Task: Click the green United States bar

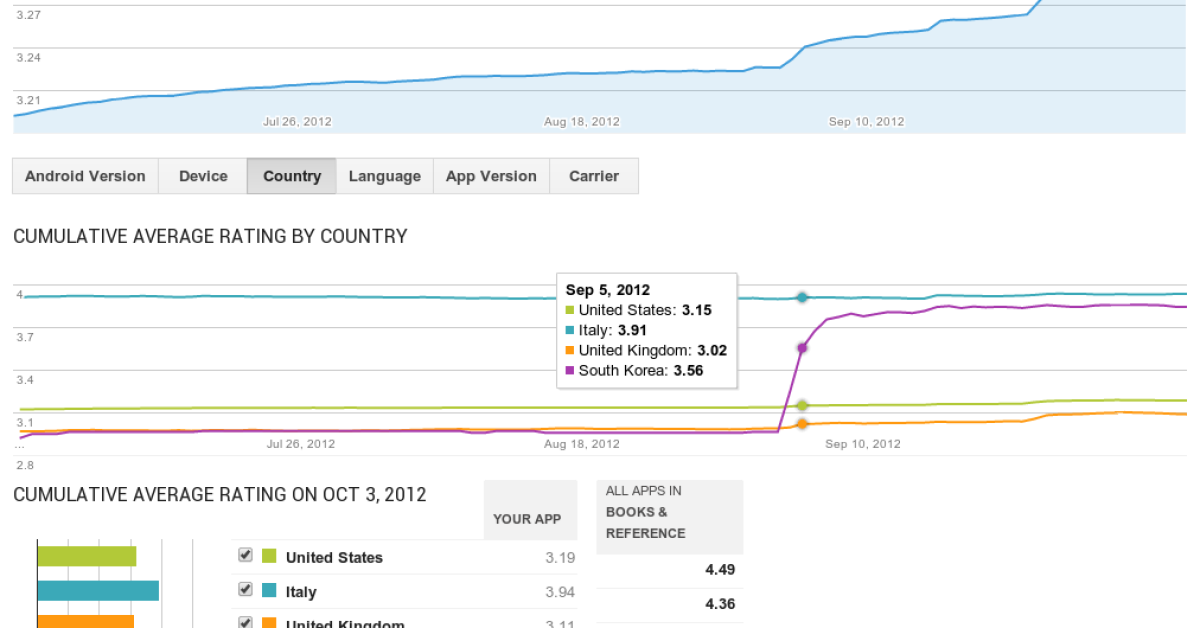Action: [86, 557]
